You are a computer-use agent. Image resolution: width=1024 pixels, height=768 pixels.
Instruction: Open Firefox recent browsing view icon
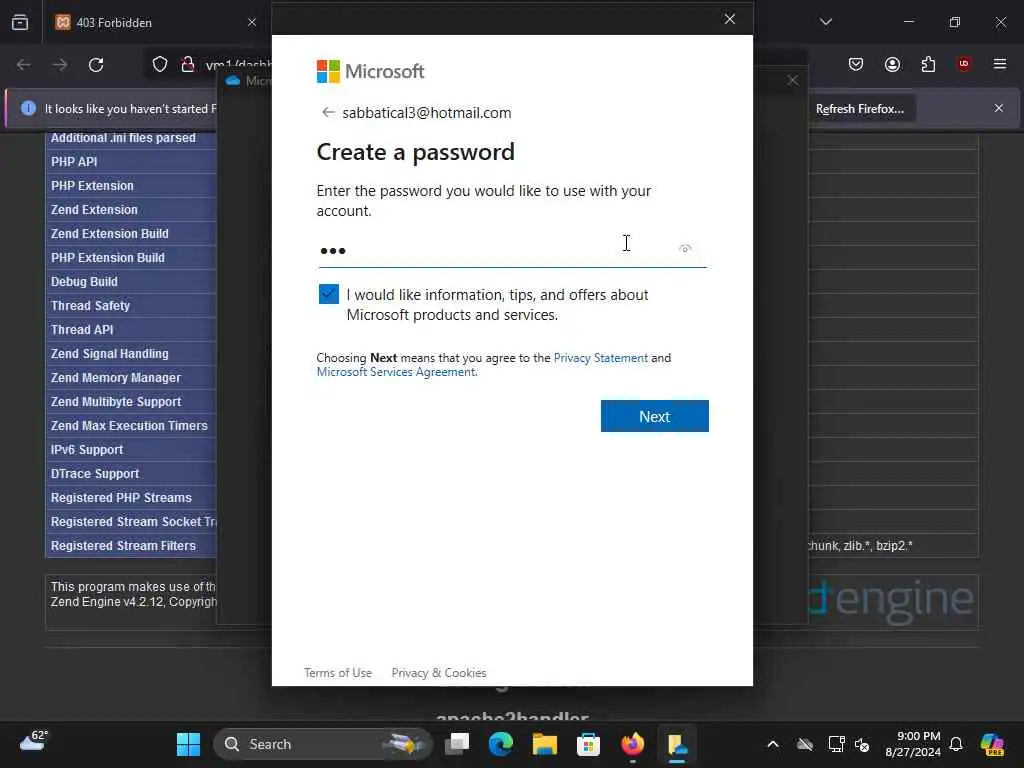tap(20, 22)
